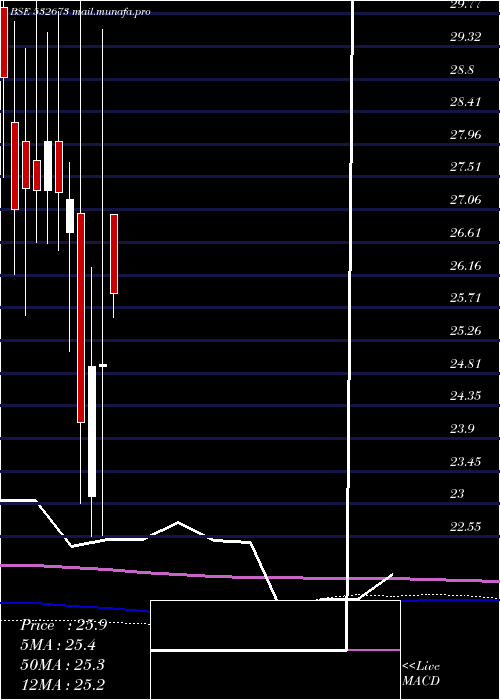This screenshot has height=700, width=500.
Task: Select the 27.06 price axis label
Action: pyautogui.click(x=466, y=200)
